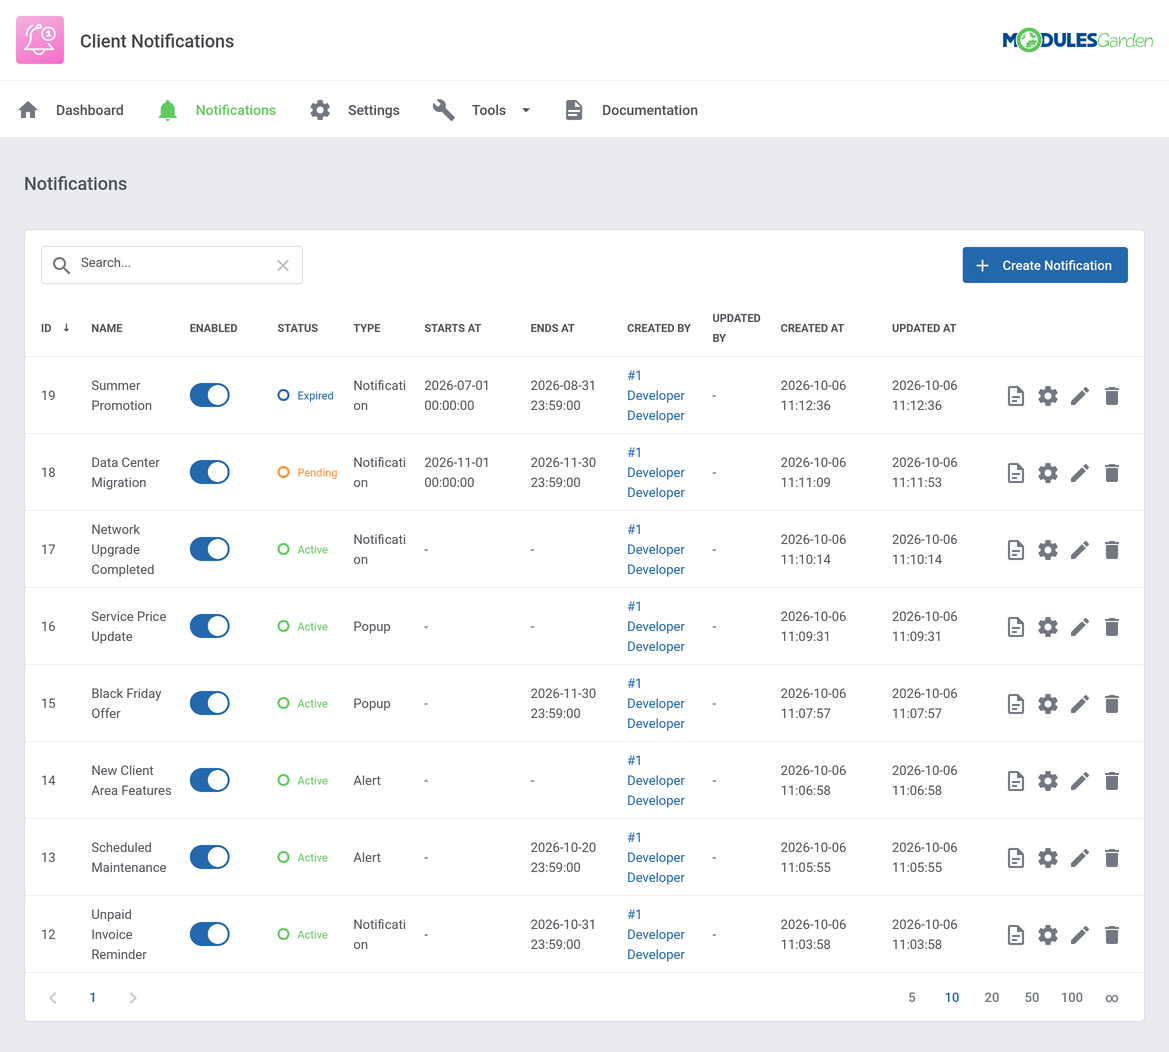Edit Network Upgrade Completed notification

(x=1080, y=550)
